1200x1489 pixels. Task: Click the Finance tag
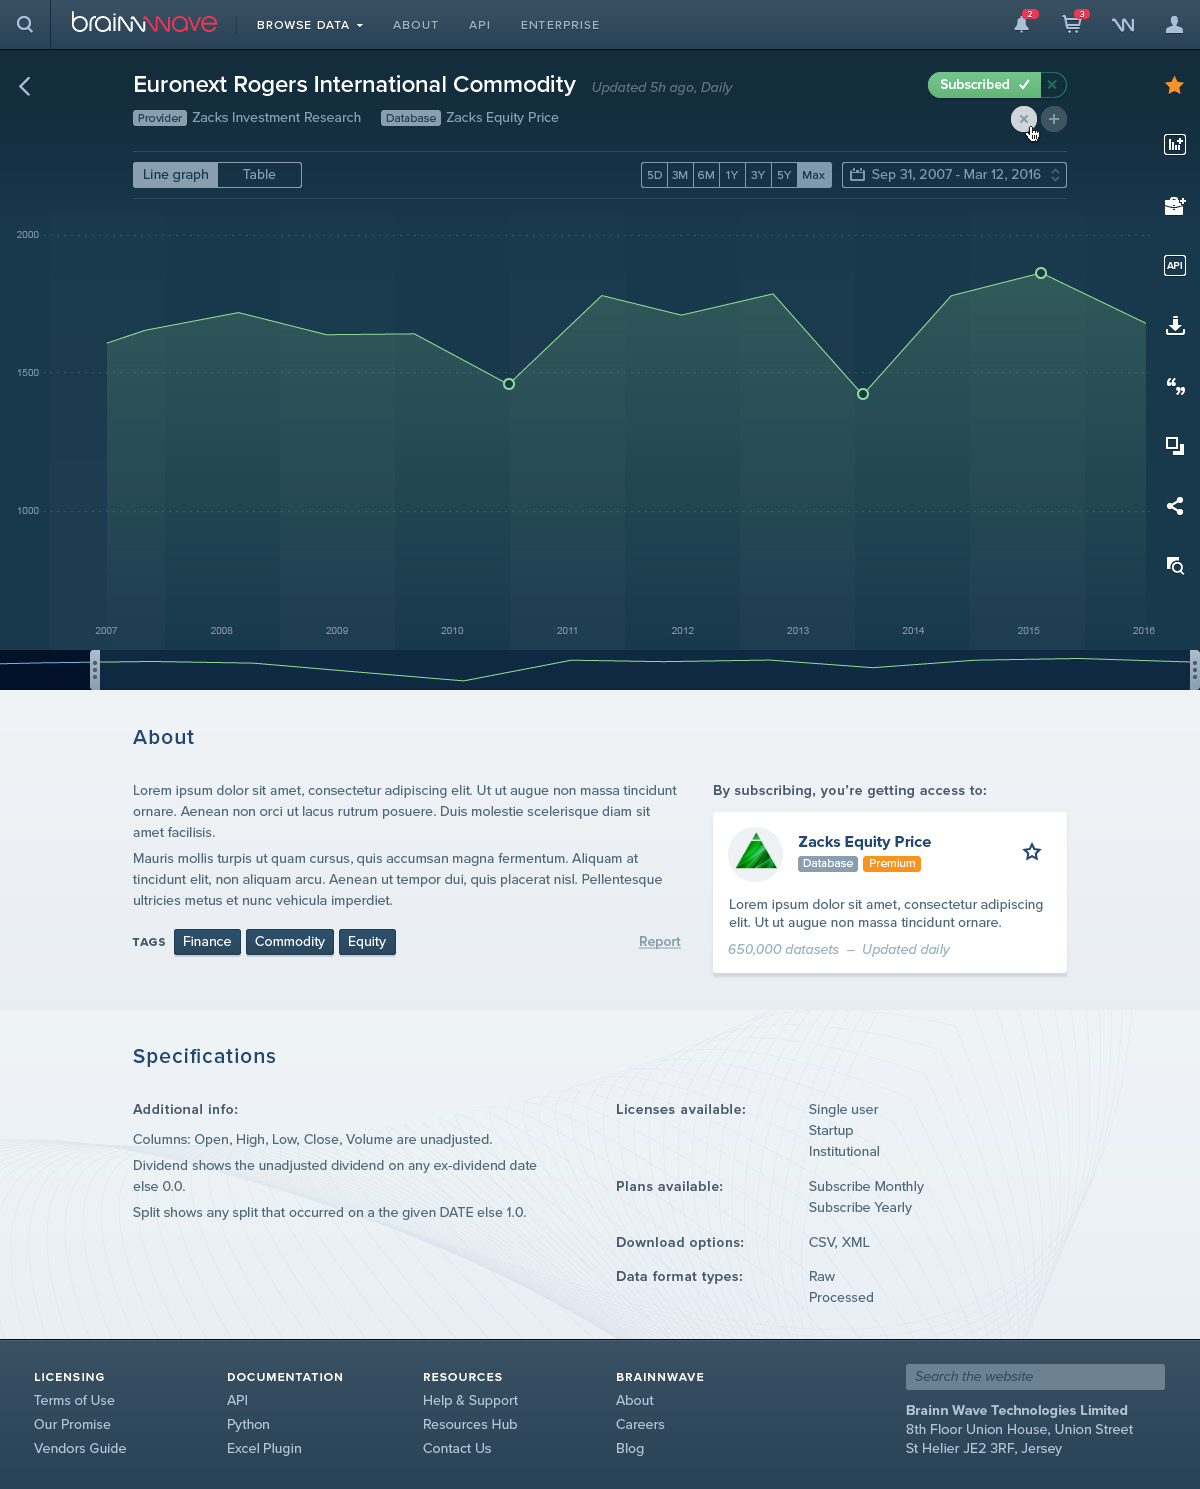pyautogui.click(x=207, y=942)
